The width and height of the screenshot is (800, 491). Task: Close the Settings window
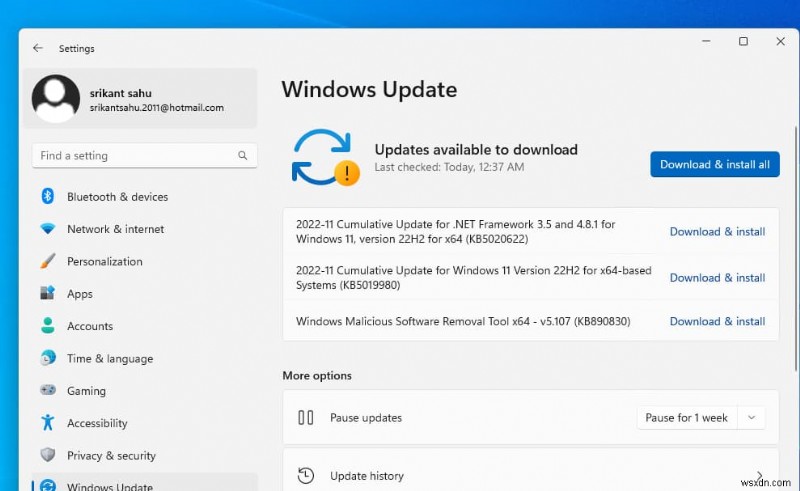click(x=781, y=41)
